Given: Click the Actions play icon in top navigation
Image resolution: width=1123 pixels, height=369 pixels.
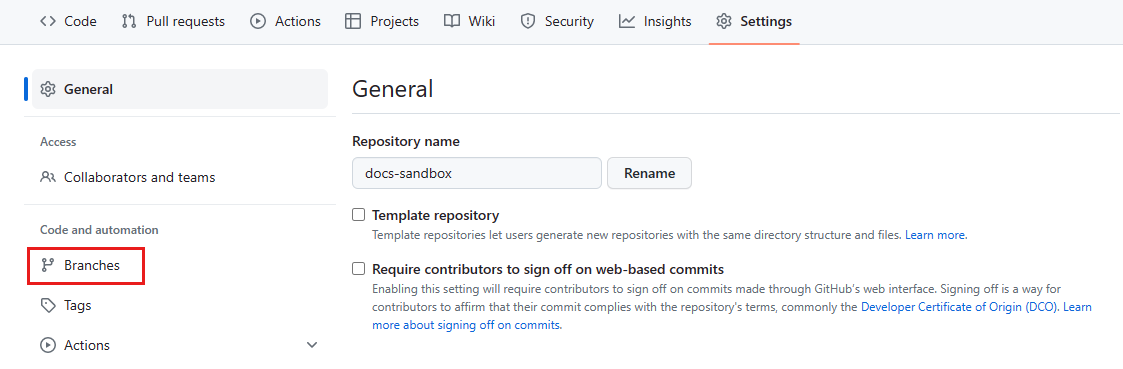Looking at the screenshot, I should [x=258, y=21].
